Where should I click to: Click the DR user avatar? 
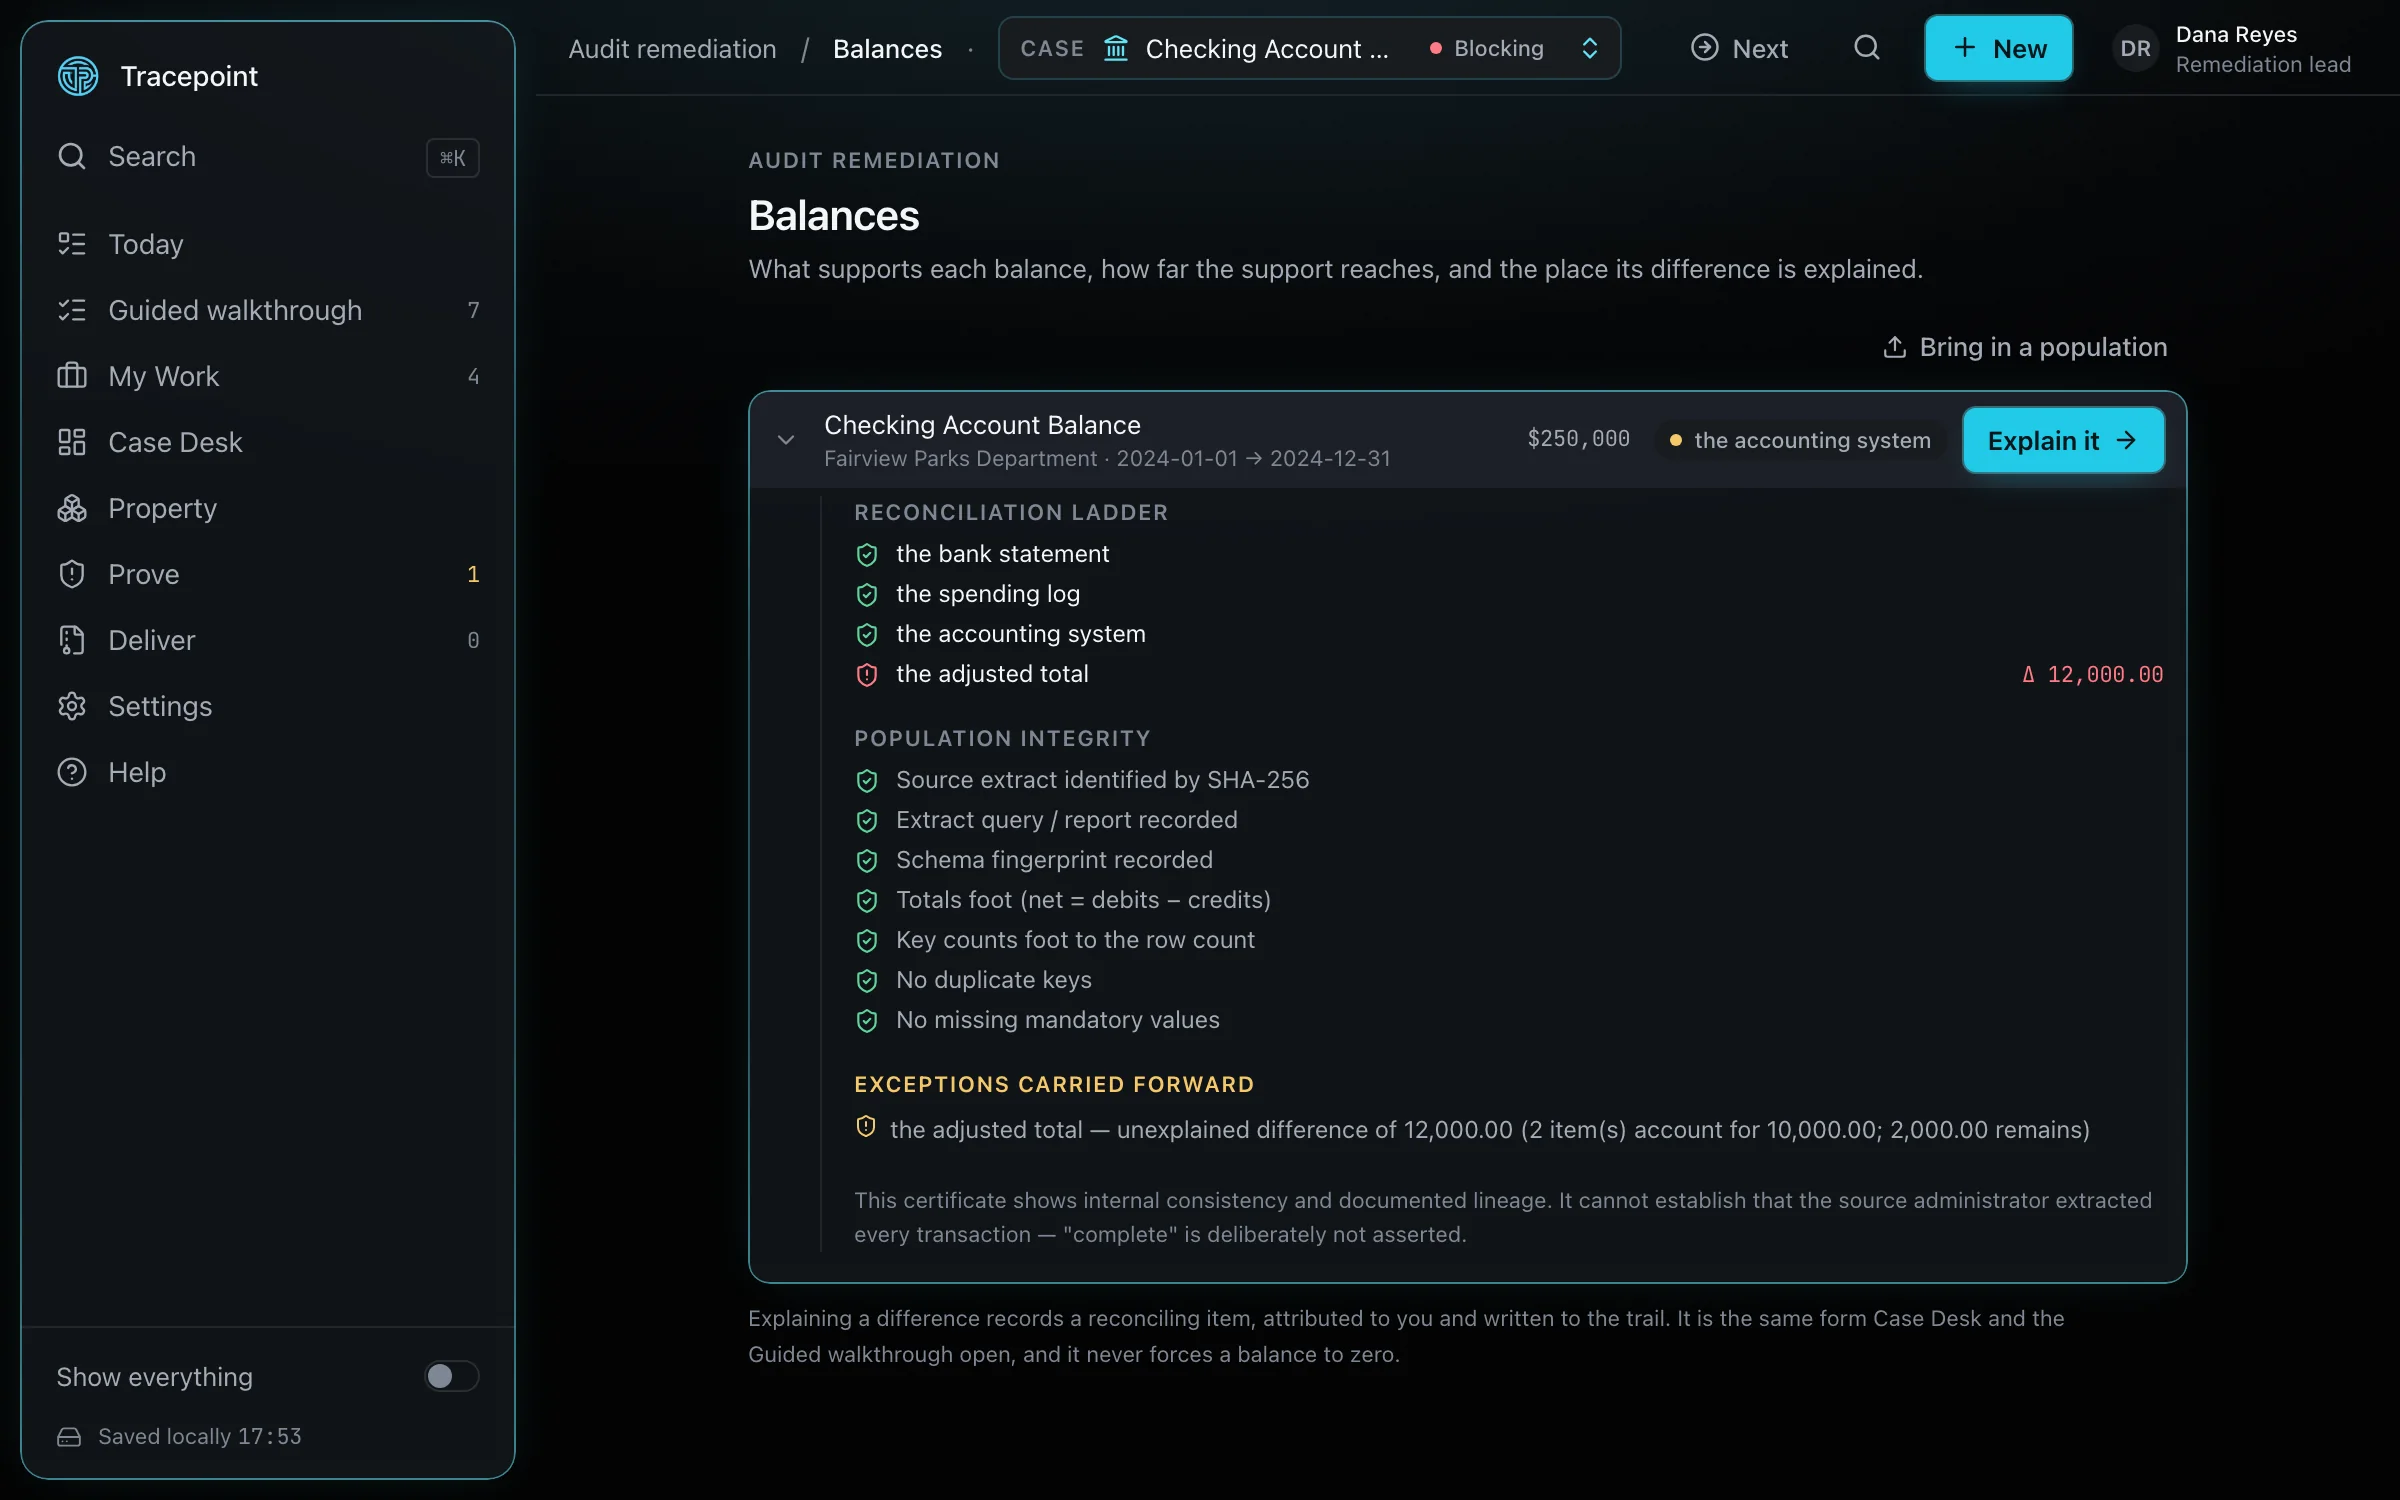(x=2135, y=49)
